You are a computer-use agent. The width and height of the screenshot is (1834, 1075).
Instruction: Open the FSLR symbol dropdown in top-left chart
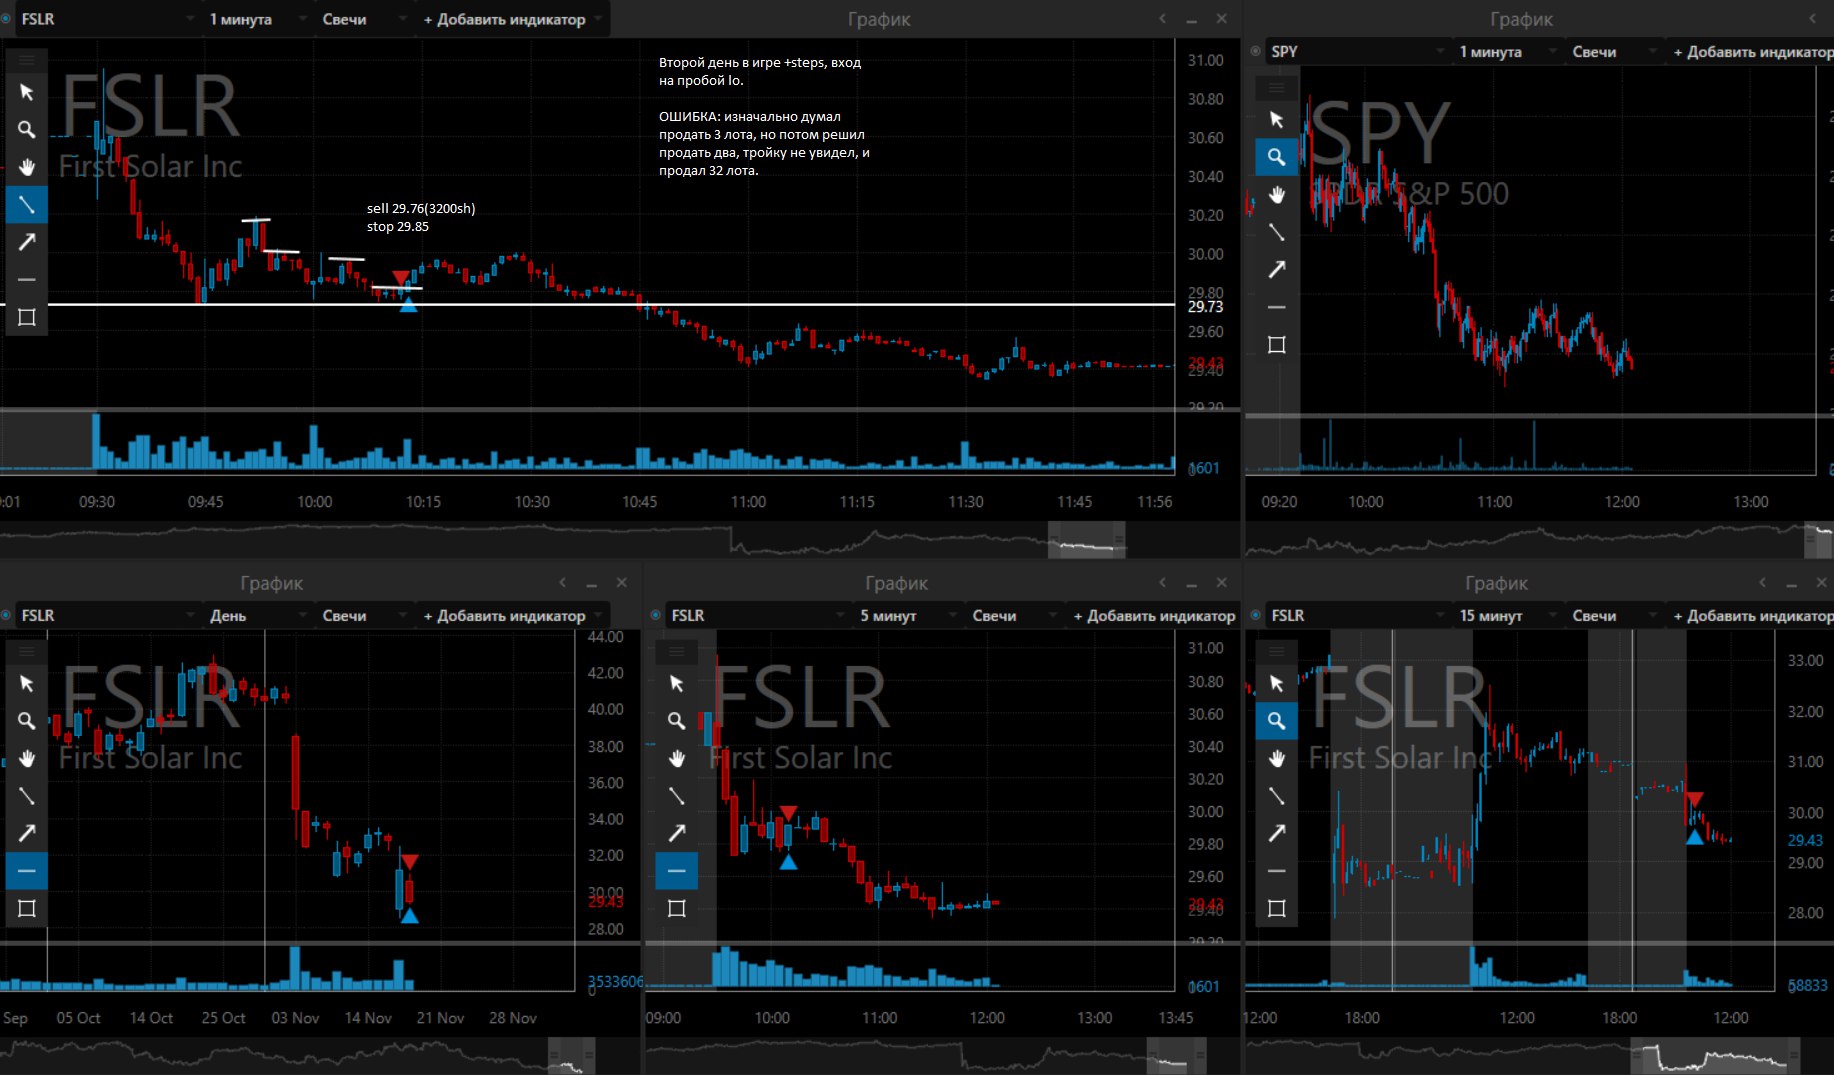pyautogui.click(x=107, y=19)
